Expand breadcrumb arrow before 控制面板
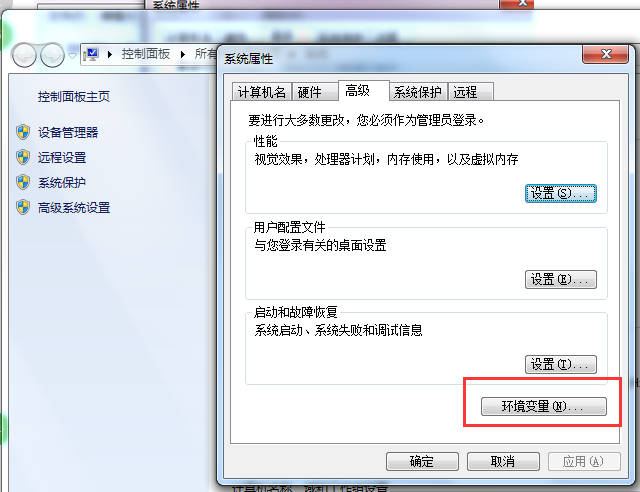 click(x=110, y=54)
